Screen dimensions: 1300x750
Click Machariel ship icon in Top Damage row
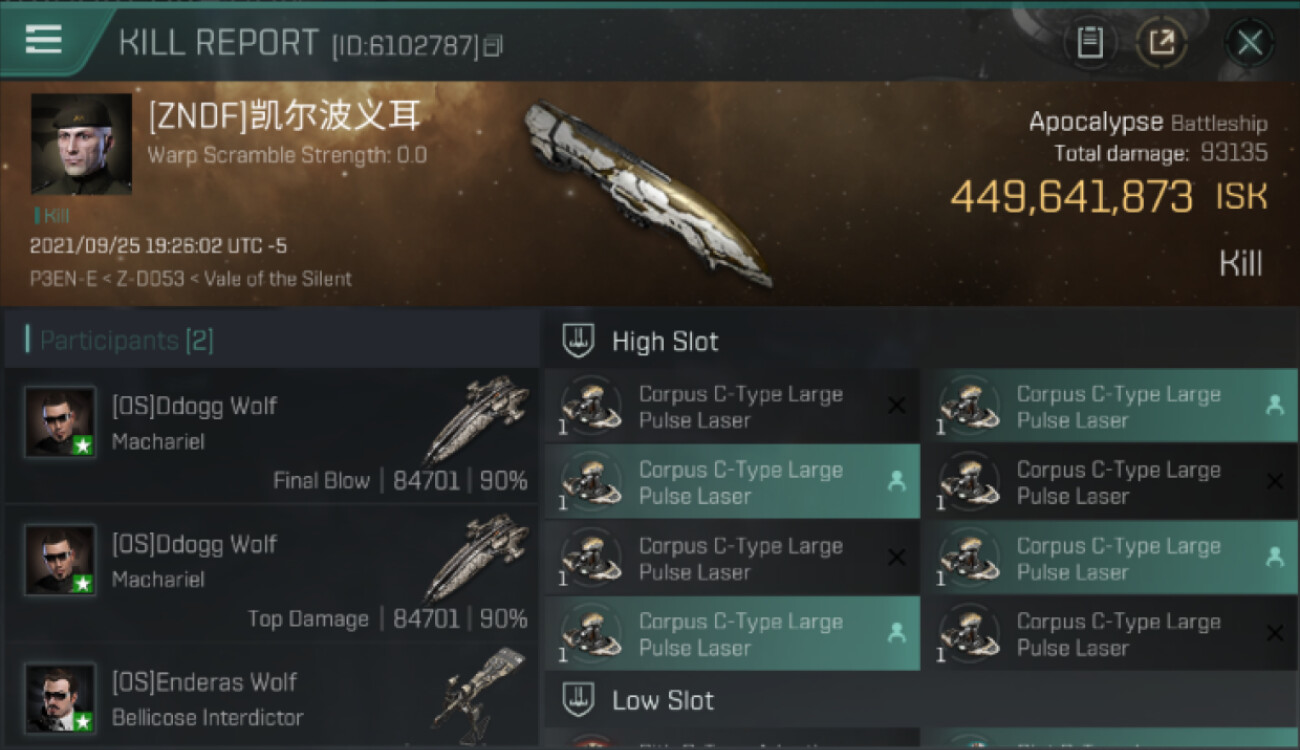tap(475, 559)
